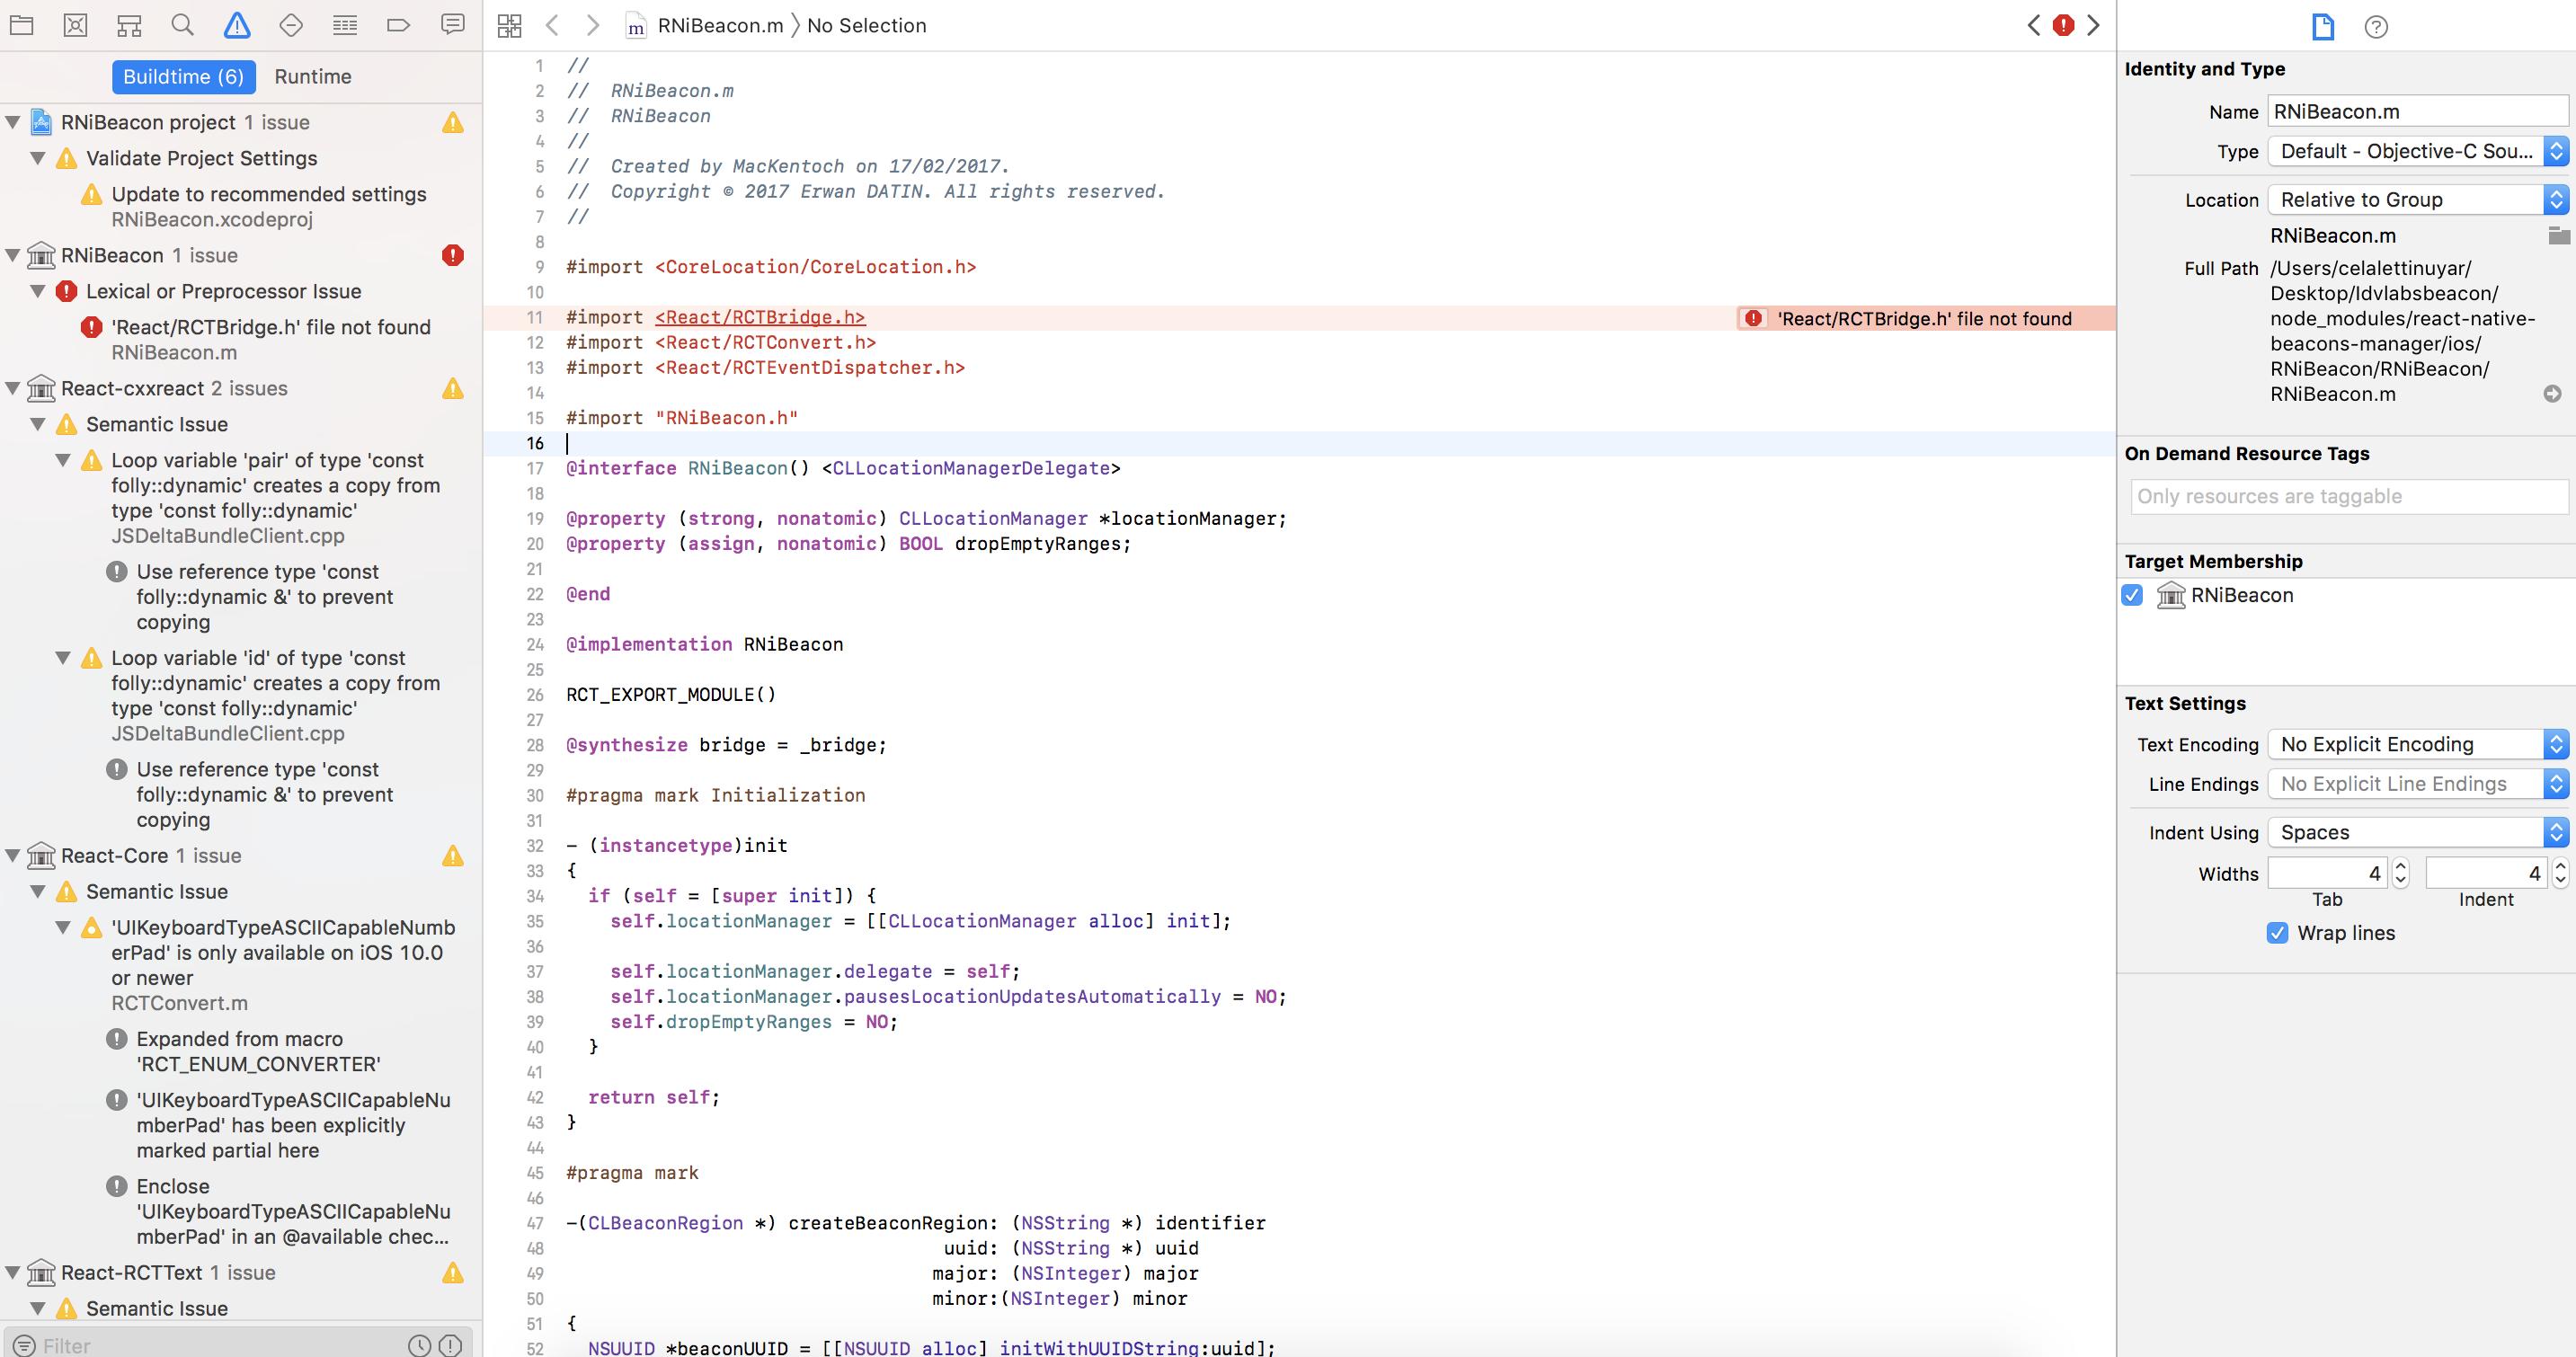Toggle the Wrap lines checkbox
The width and height of the screenshot is (2576, 1357).
tap(2277, 933)
